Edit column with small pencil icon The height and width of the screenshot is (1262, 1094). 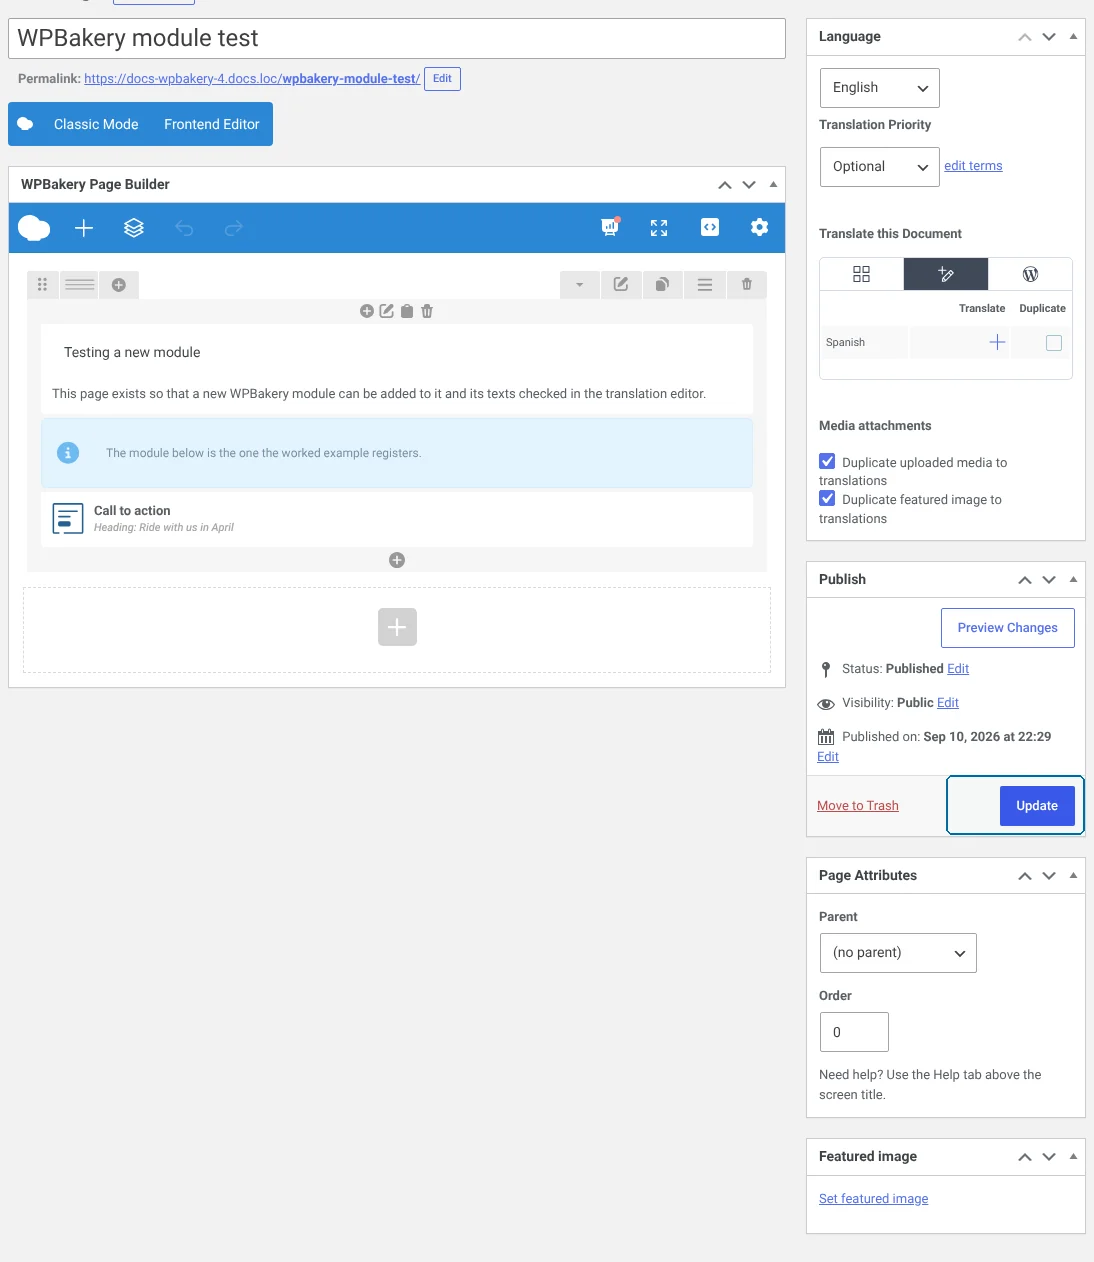click(387, 311)
